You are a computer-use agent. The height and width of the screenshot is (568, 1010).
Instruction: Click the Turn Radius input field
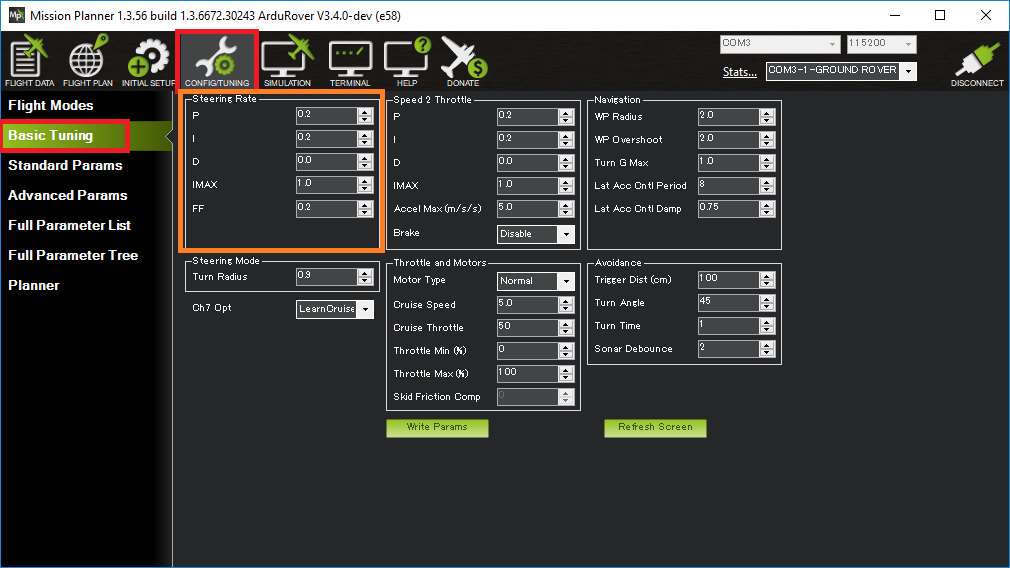pyautogui.click(x=326, y=277)
